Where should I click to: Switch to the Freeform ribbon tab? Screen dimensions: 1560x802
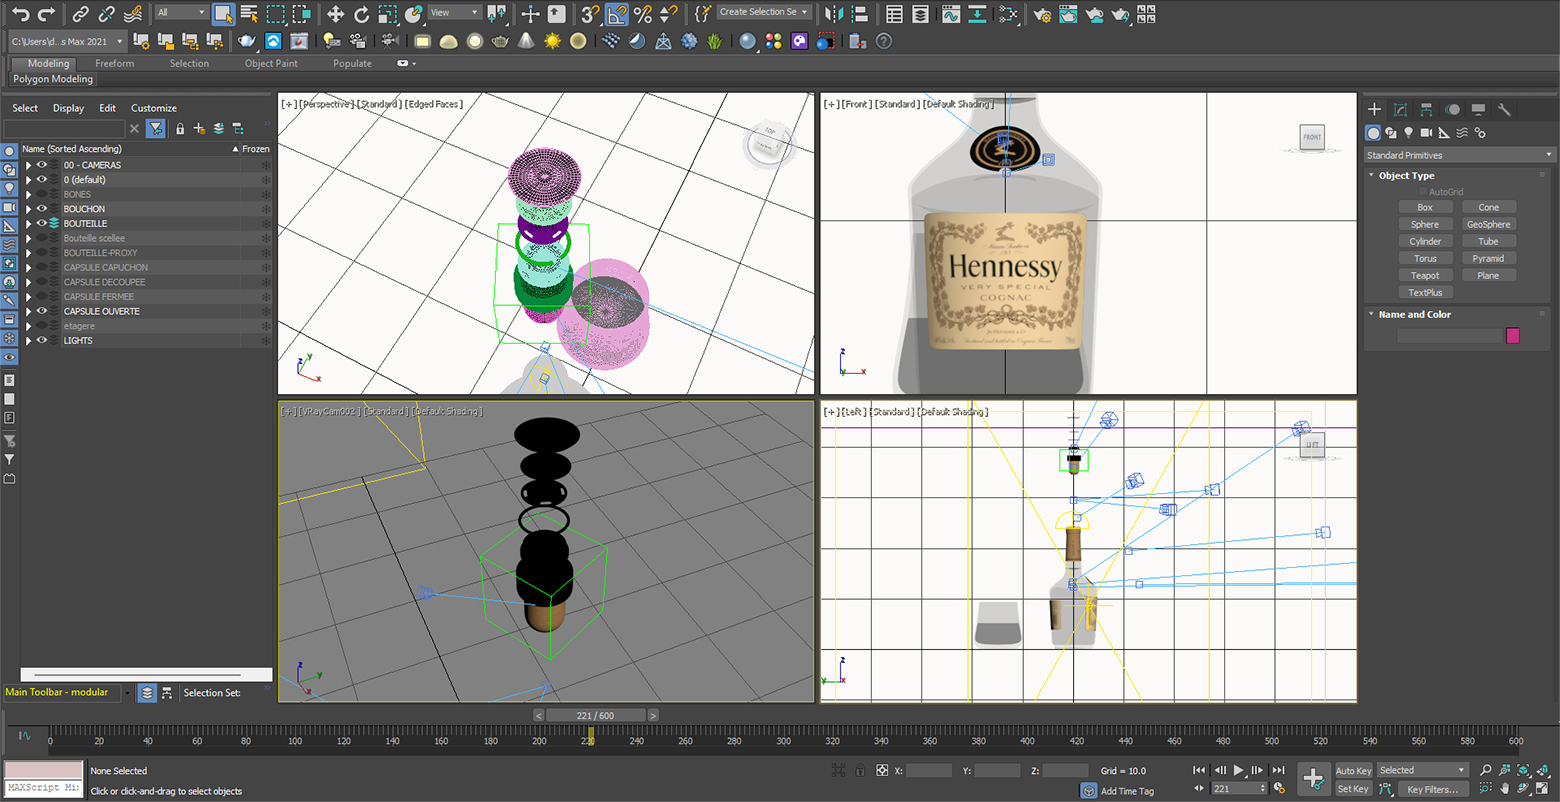pyautogui.click(x=115, y=63)
